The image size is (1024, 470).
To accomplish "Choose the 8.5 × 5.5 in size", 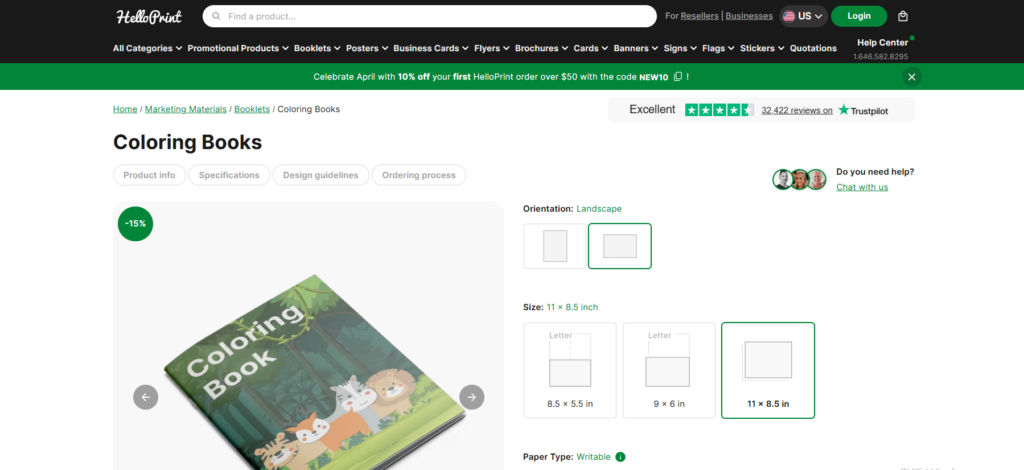I will pos(570,370).
